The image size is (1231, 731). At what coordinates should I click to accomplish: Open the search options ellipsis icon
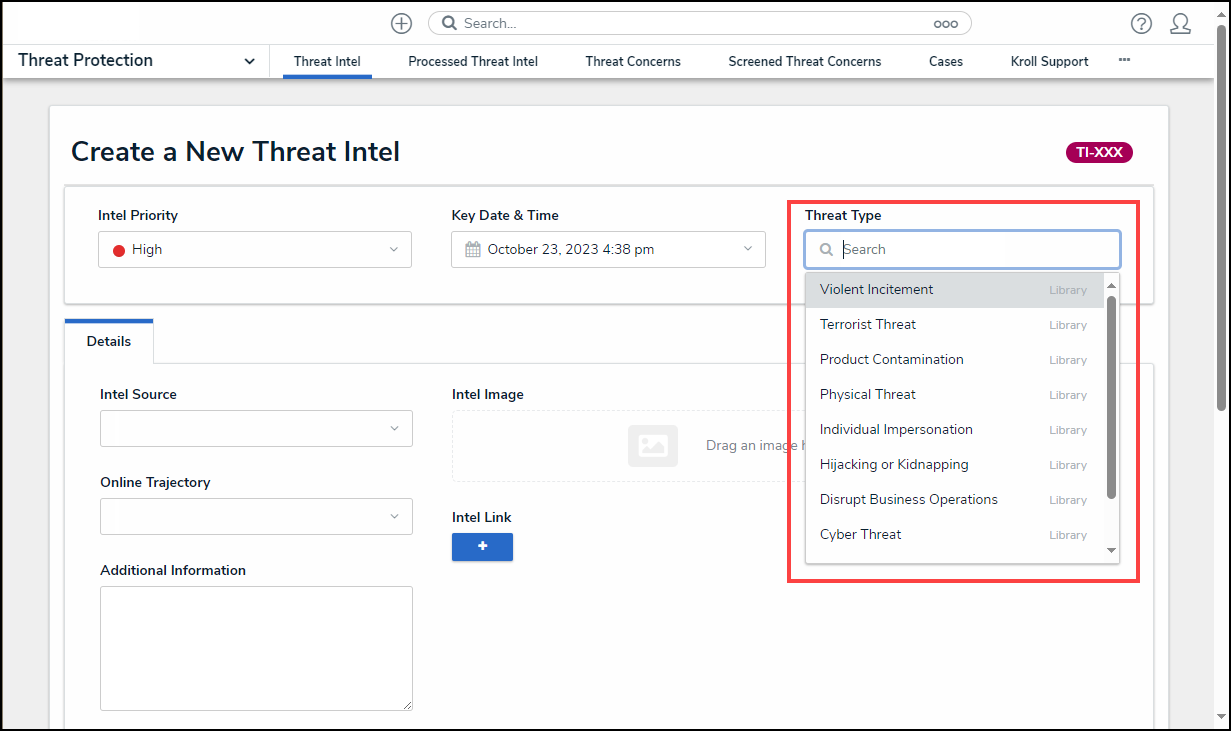[x=945, y=24]
